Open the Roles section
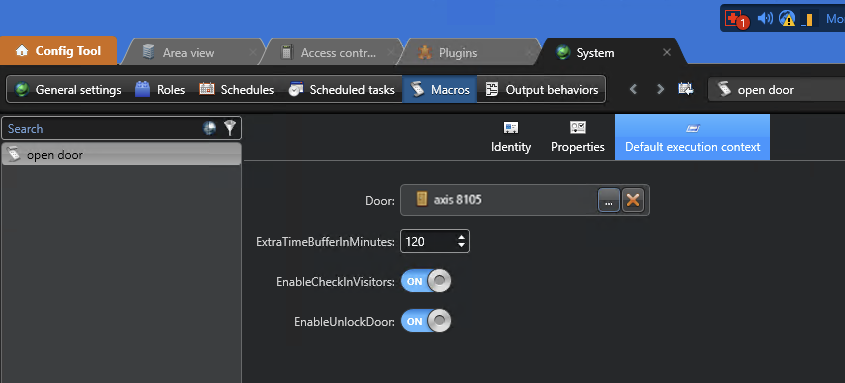 (x=160, y=89)
